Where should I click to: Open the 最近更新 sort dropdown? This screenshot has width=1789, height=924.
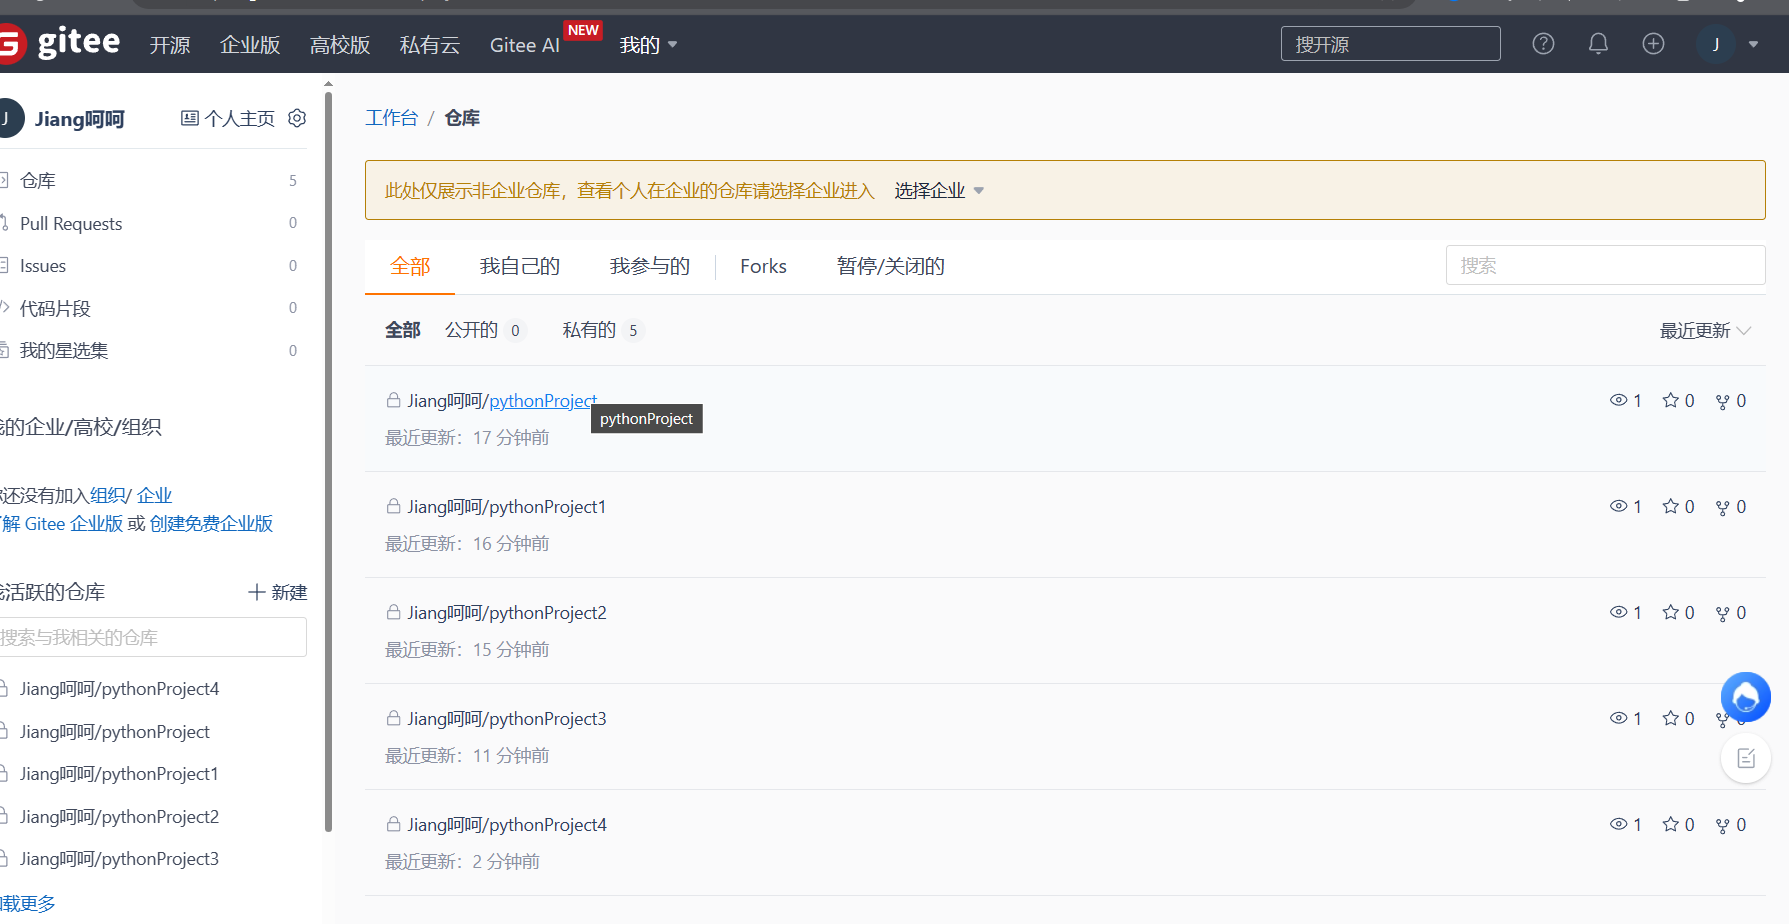pyautogui.click(x=1705, y=331)
